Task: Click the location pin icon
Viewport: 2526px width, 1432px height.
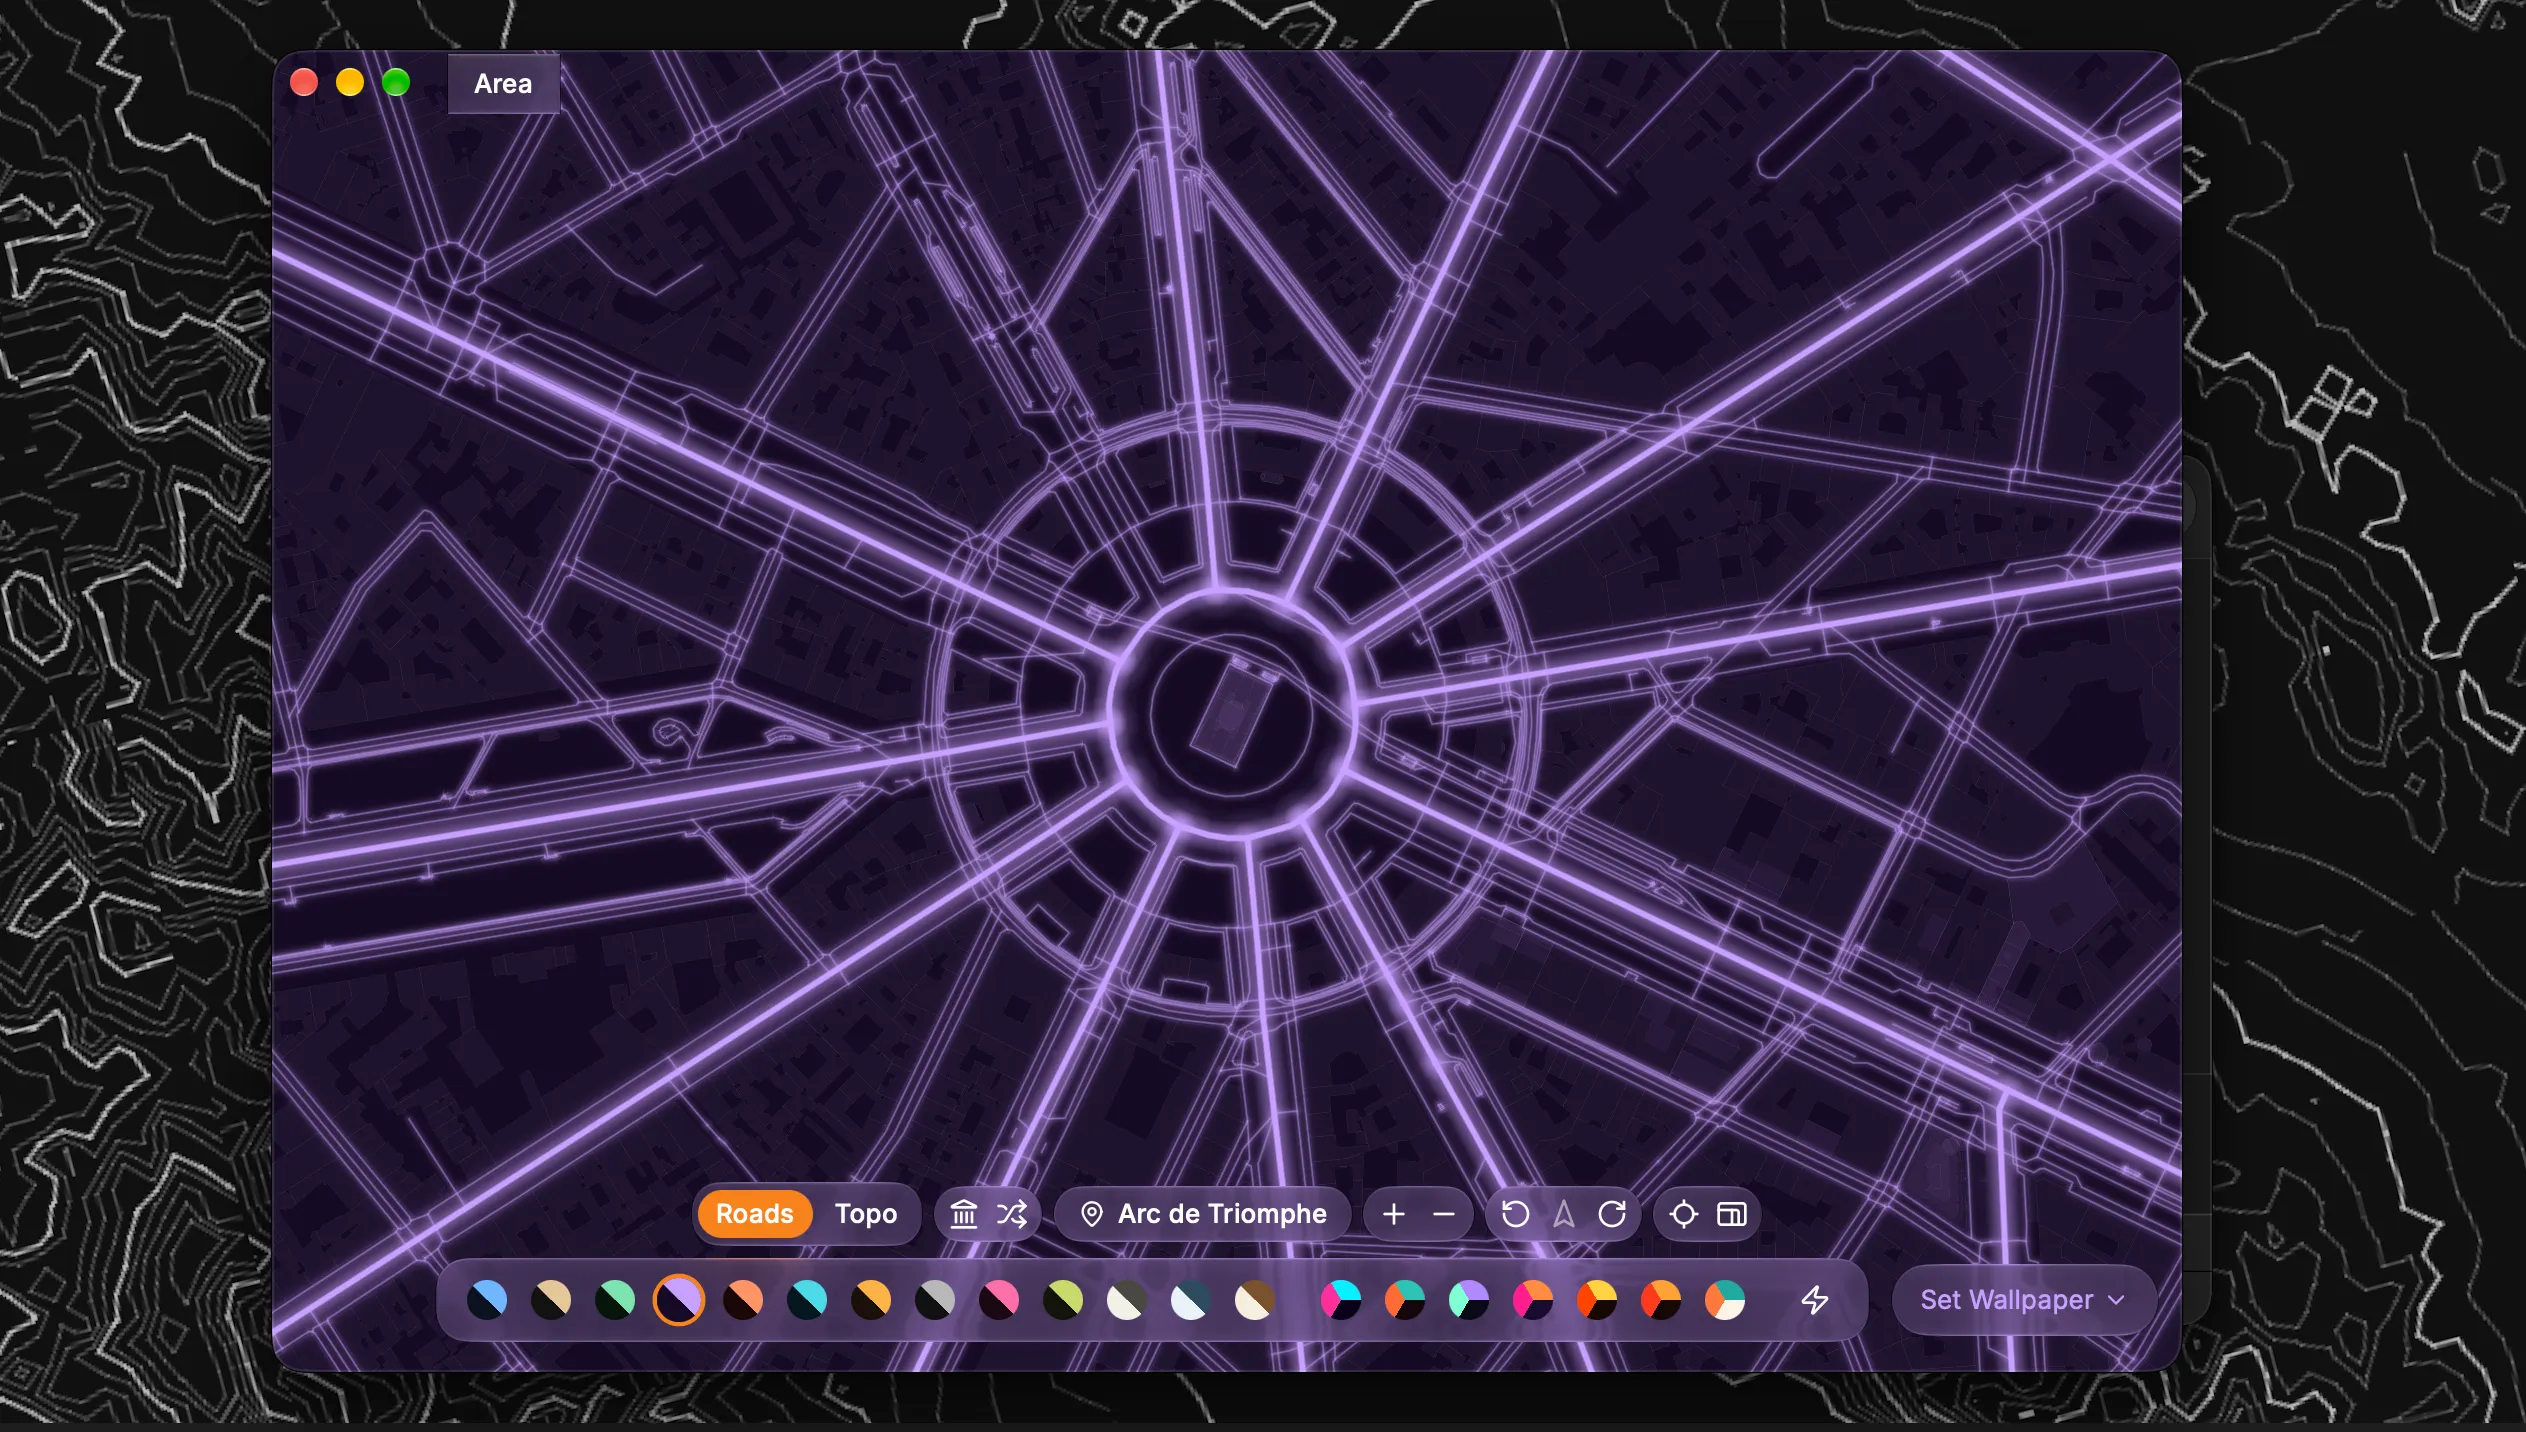Action: [1092, 1214]
